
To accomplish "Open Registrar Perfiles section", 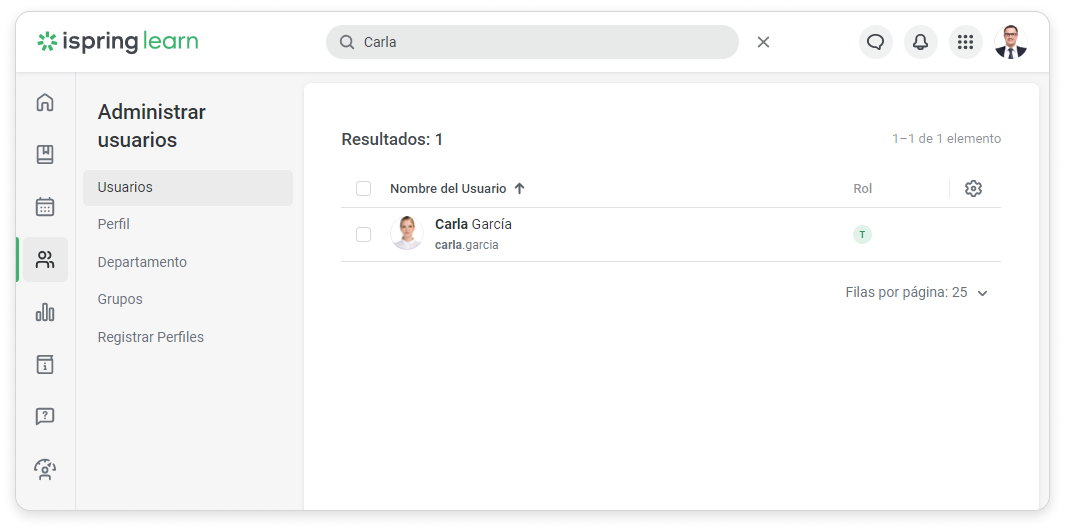I will point(150,337).
